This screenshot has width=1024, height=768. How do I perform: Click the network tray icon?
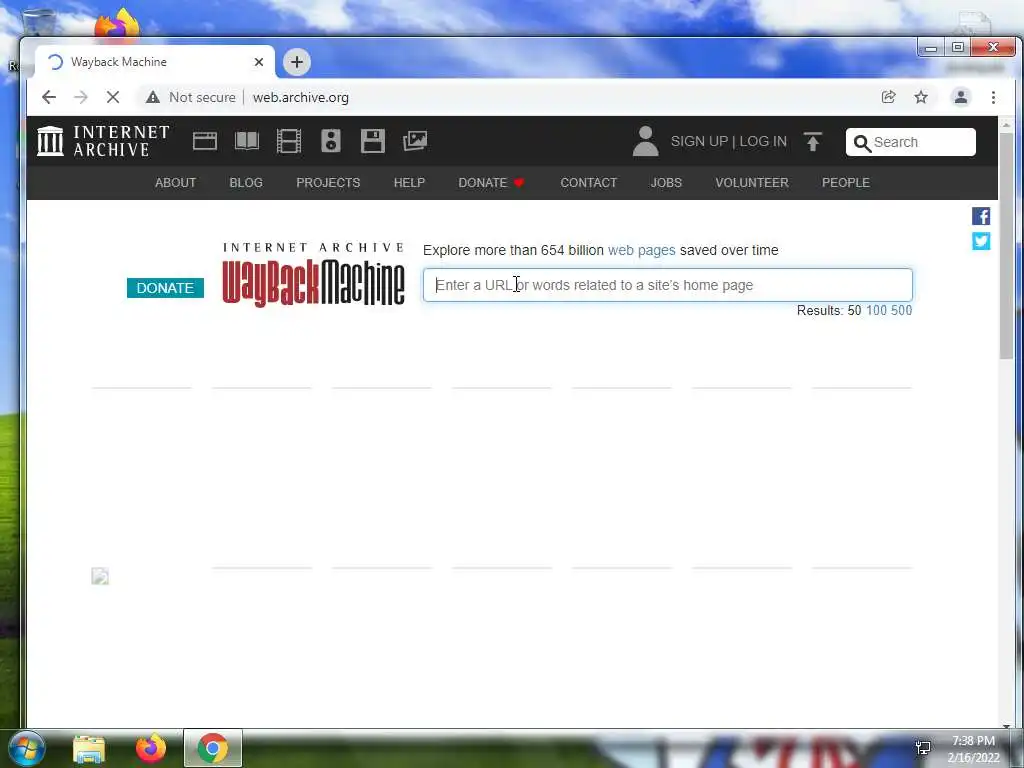(923, 748)
